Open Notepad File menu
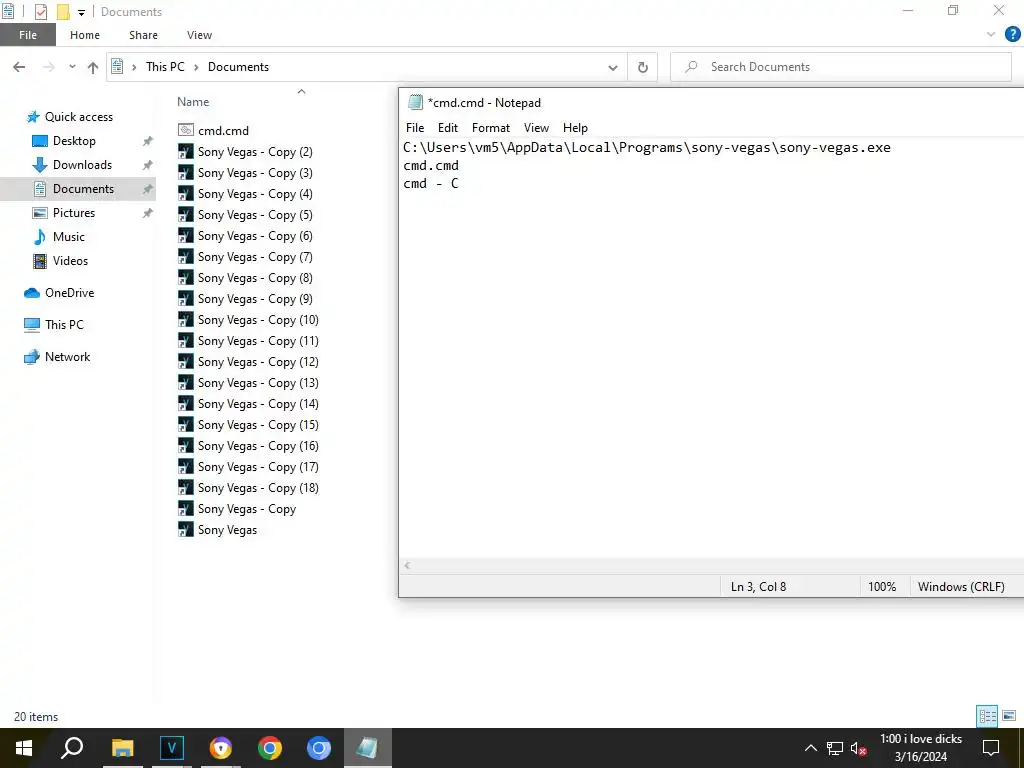Image resolution: width=1024 pixels, height=768 pixels. pos(415,128)
